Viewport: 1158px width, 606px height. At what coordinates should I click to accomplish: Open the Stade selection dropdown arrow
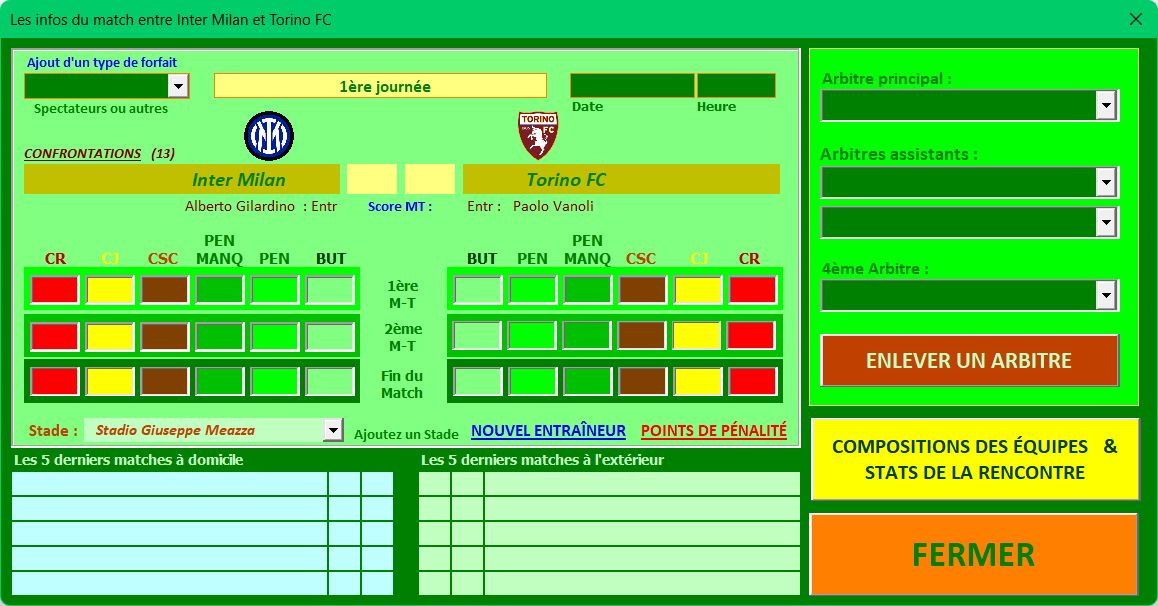tap(333, 431)
